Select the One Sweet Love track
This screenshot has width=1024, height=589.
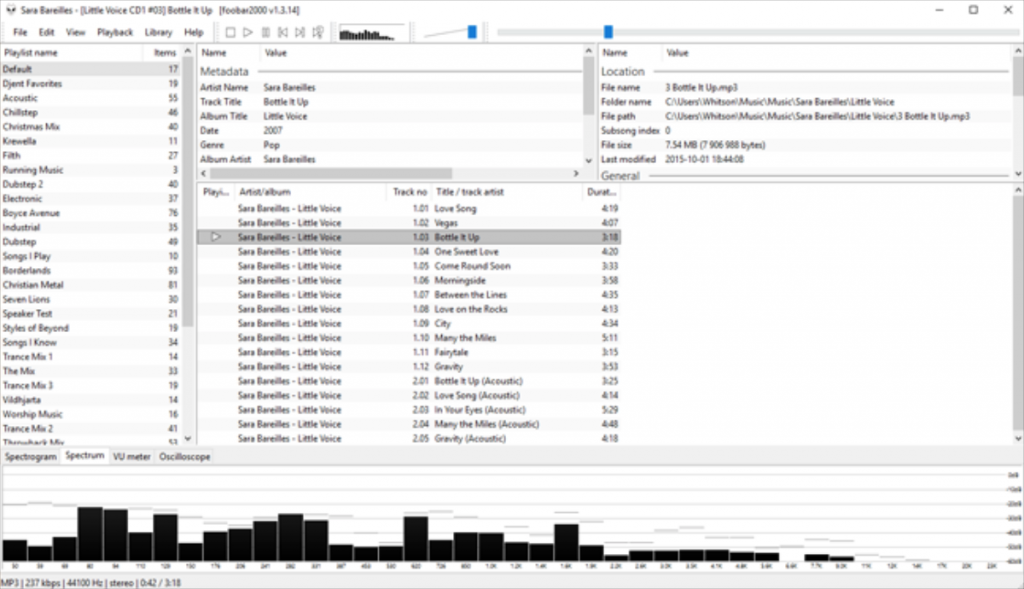pos(409,251)
